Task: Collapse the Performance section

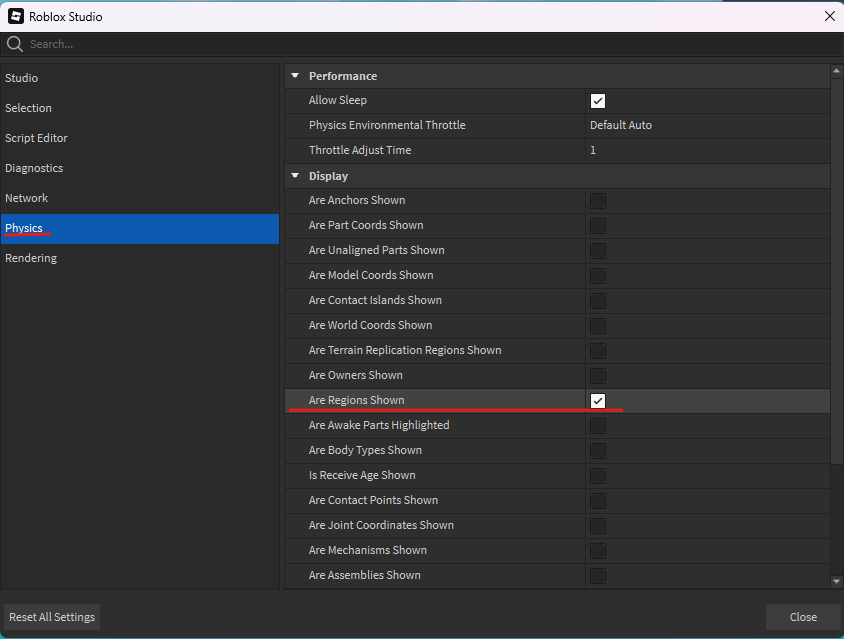Action: tap(295, 76)
